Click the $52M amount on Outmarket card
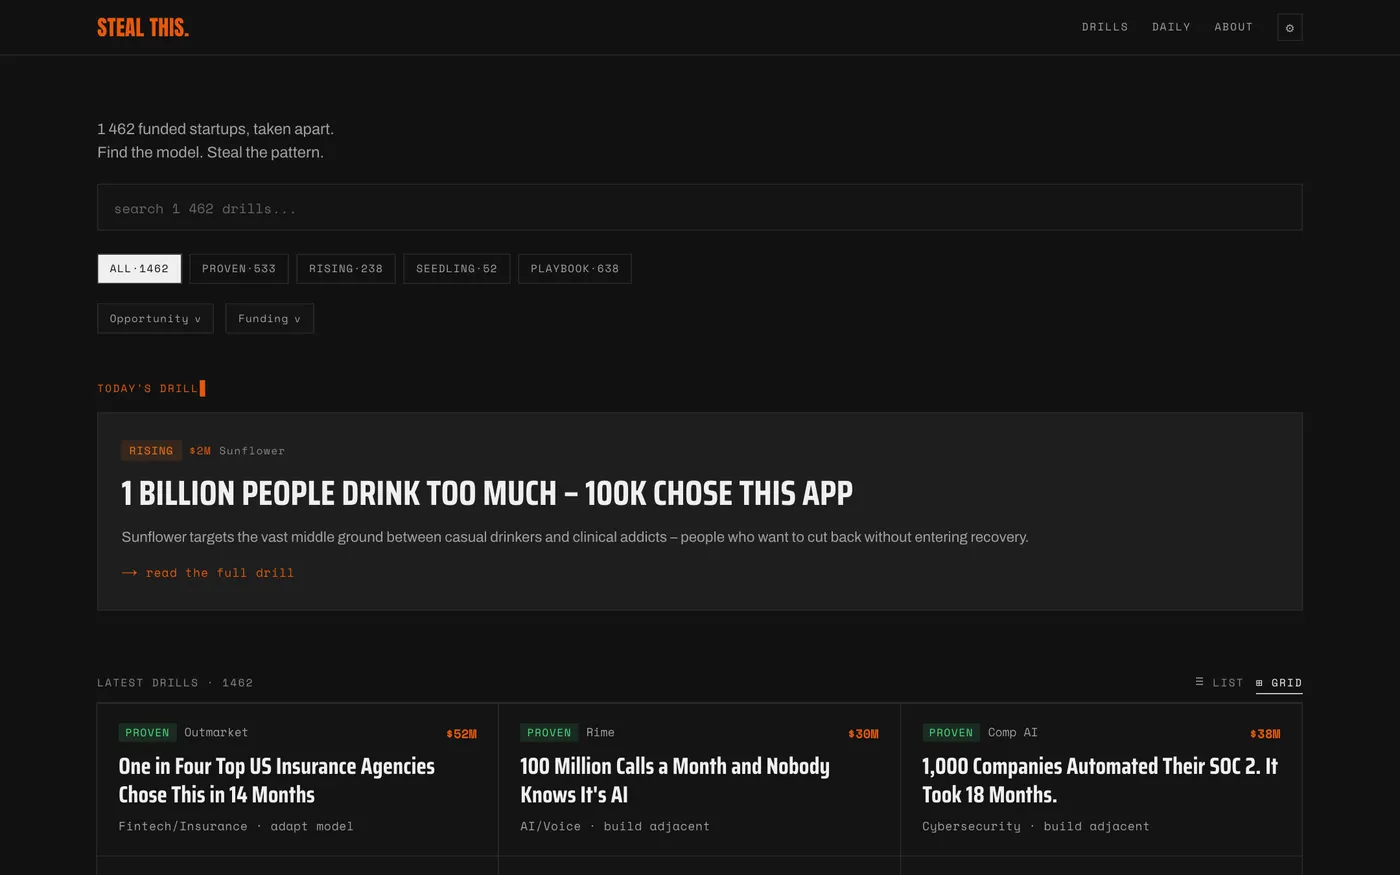The image size is (1400, 875). pos(461,734)
